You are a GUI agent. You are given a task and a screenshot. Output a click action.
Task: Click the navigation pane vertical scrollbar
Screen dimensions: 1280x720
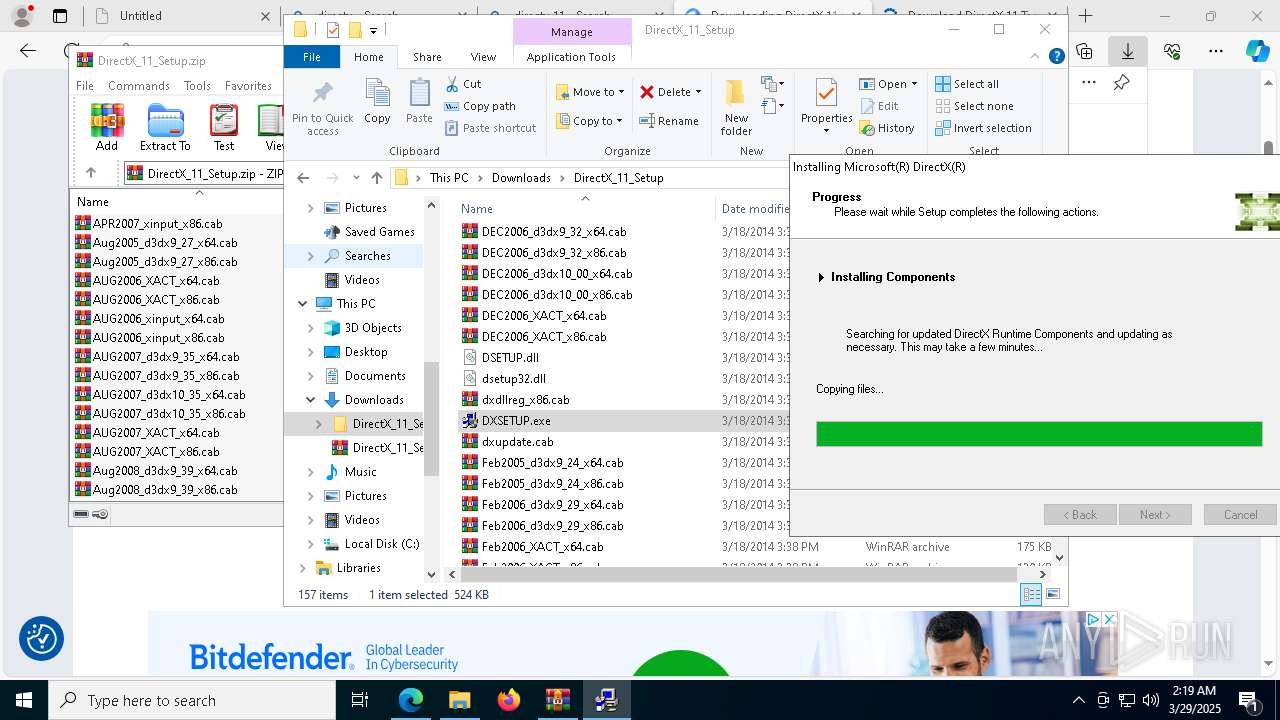pos(432,418)
